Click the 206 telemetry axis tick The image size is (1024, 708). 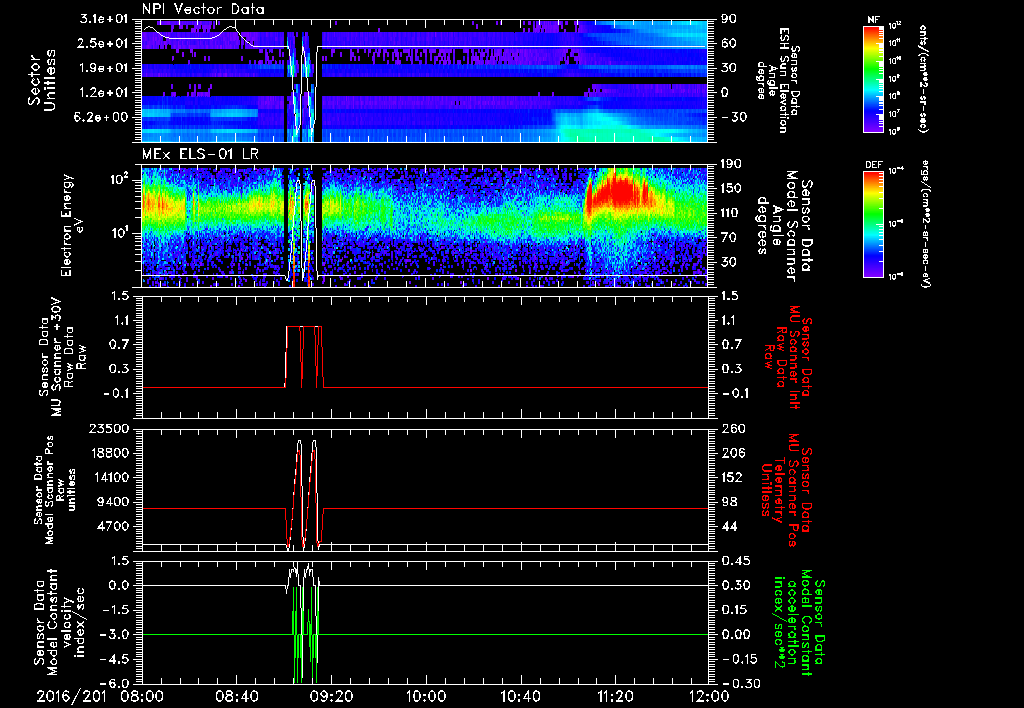pos(733,453)
